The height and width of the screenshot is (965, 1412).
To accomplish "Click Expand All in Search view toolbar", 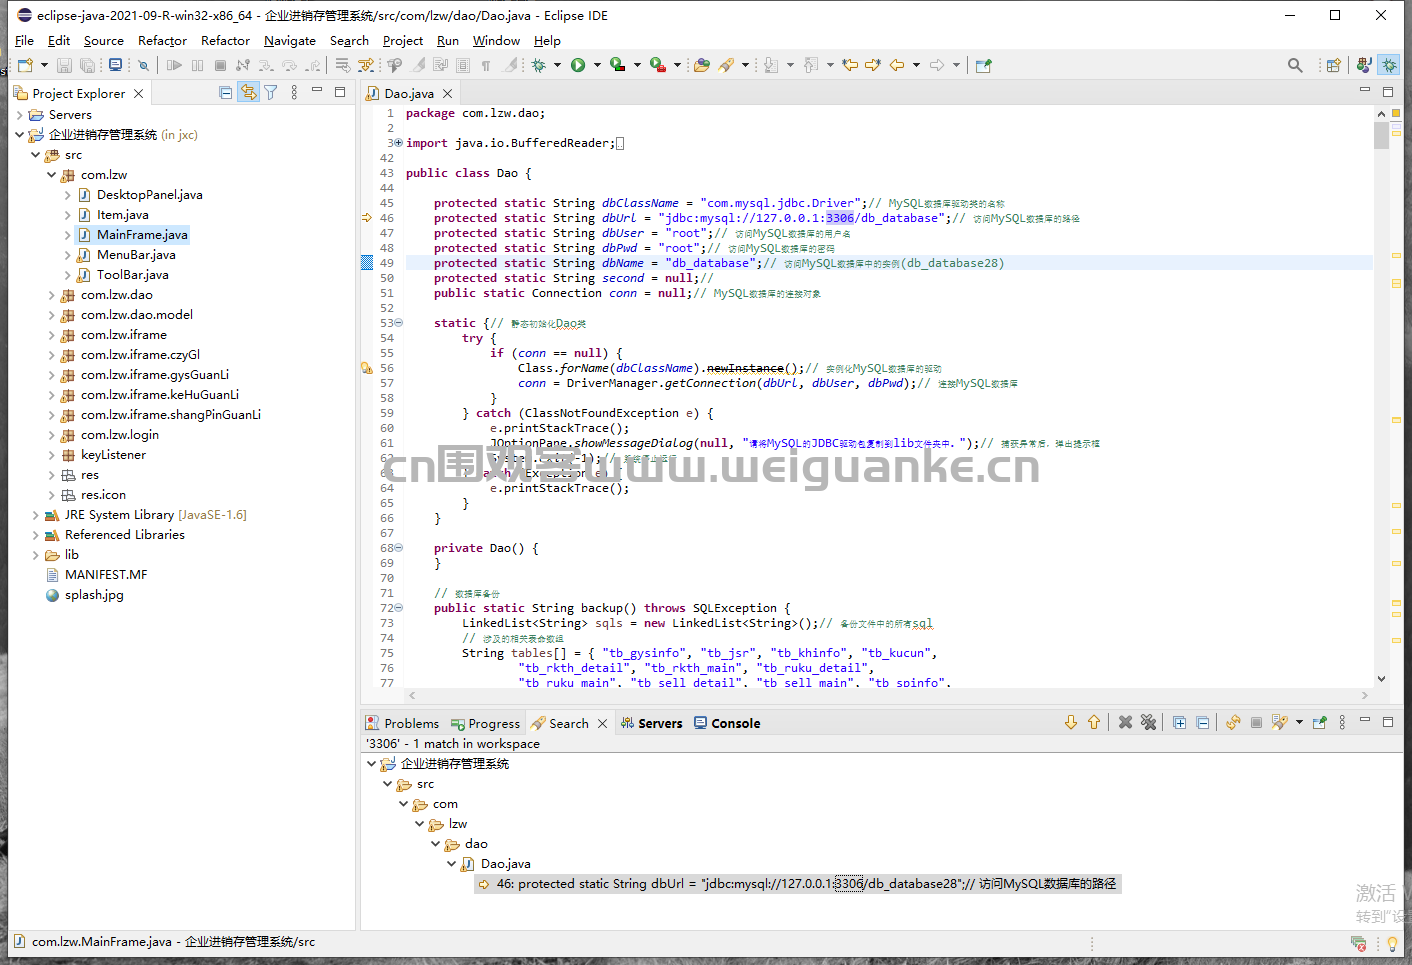I will [1179, 722].
